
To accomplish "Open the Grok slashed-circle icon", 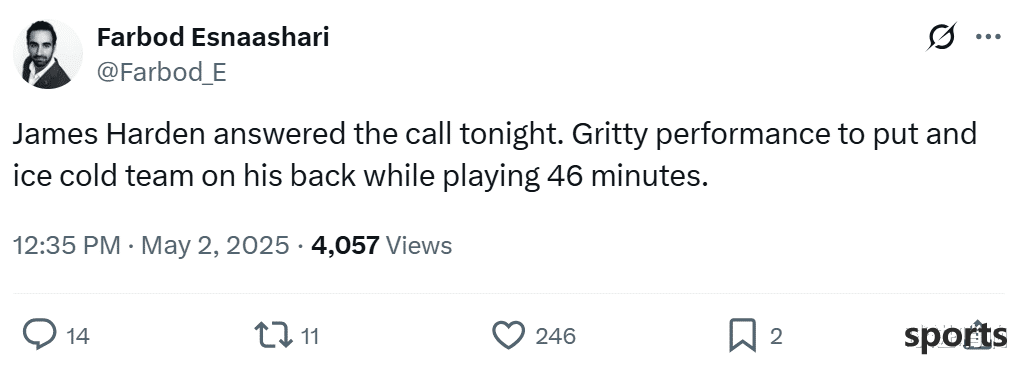I will point(942,37).
